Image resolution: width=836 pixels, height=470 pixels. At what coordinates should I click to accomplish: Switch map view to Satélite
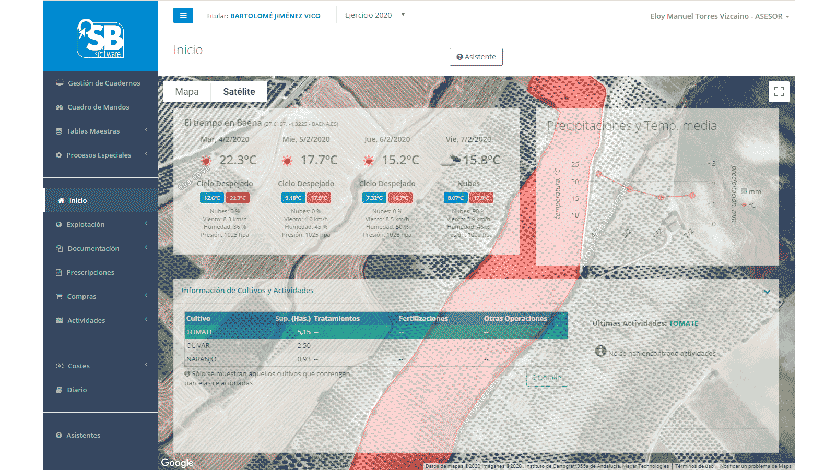tap(240, 91)
